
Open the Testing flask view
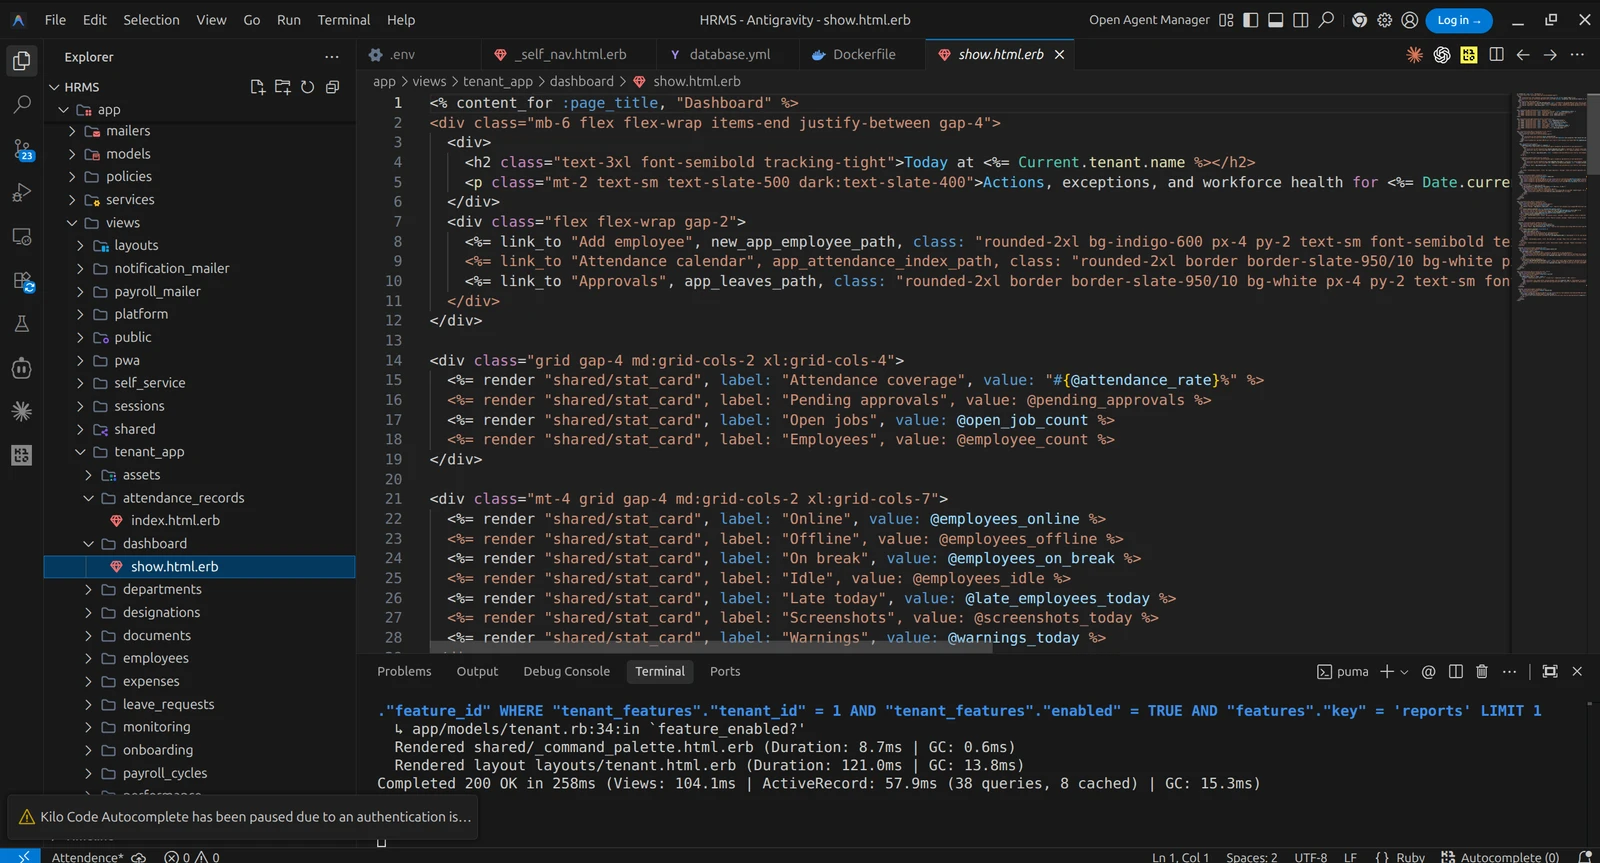coord(22,324)
